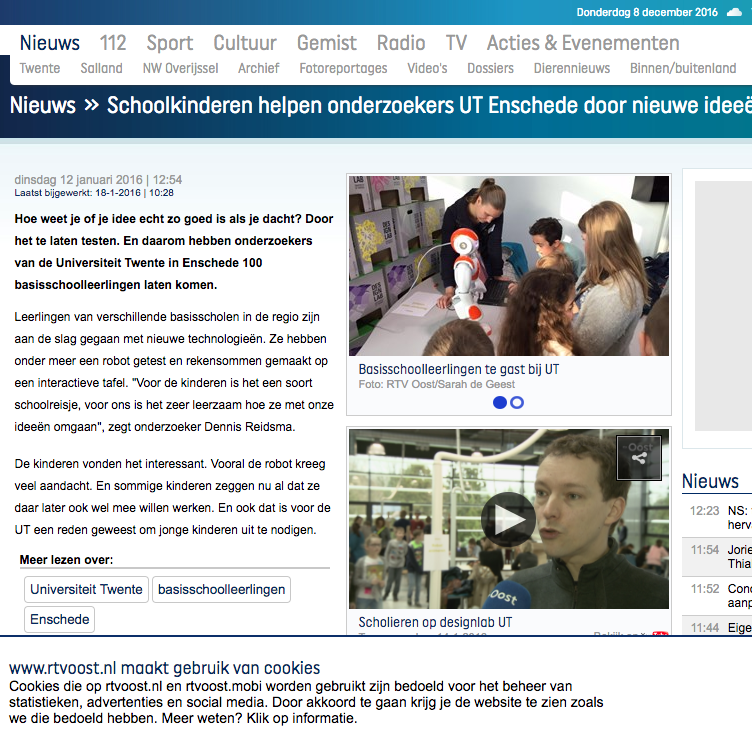Viewport: 752px width, 733px height.
Task: Open the Twente regional news link
Action: pyautogui.click(x=40, y=68)
